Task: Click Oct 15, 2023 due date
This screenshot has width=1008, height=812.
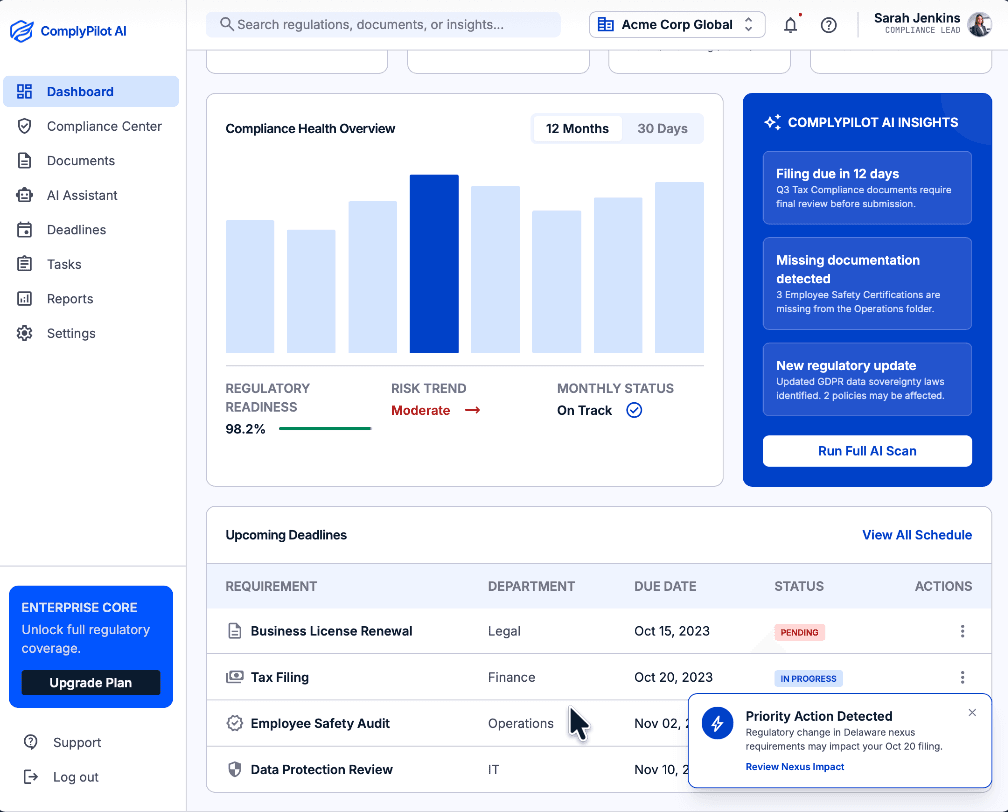Action: (672, 631)
